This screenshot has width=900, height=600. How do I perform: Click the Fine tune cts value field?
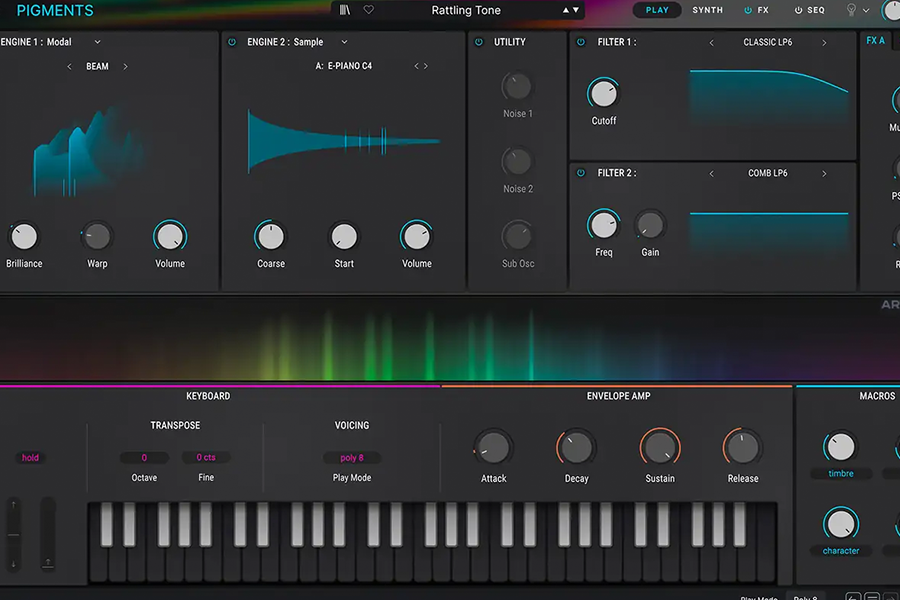pyautogui.click(x=206, y=458)
